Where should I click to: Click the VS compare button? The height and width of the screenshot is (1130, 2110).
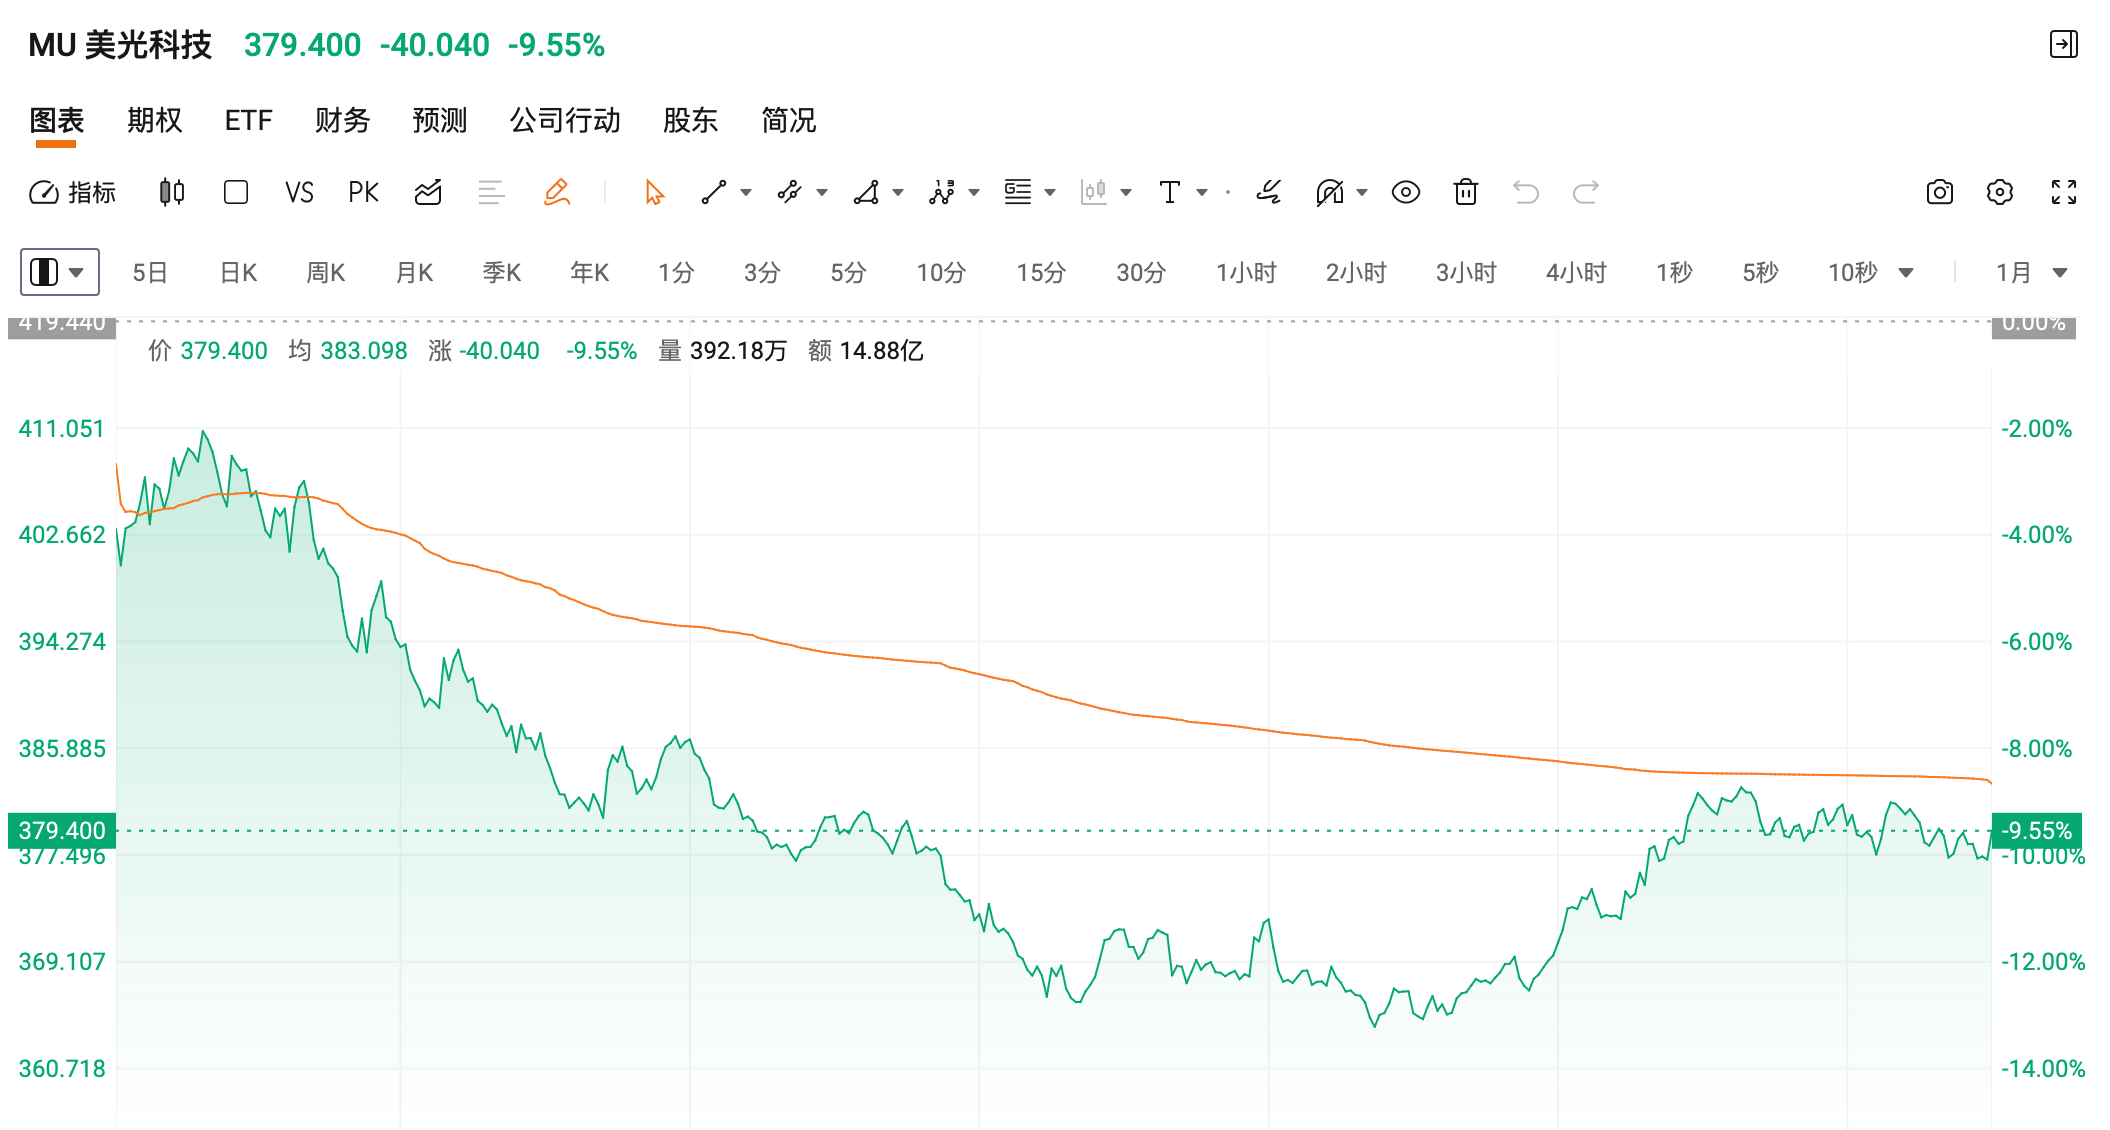[x=299, y=192]
